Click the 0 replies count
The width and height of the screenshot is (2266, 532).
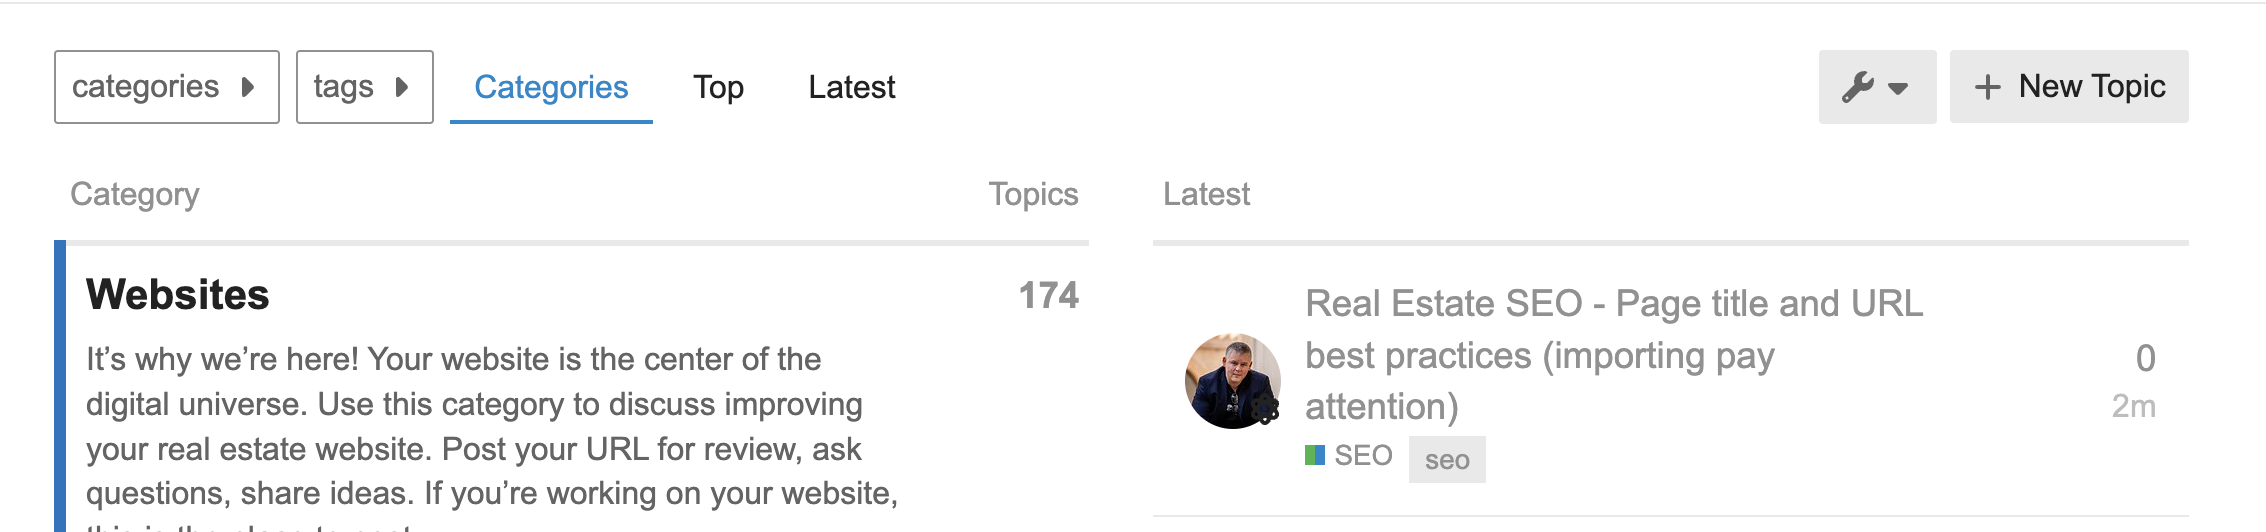point(2145,358)
